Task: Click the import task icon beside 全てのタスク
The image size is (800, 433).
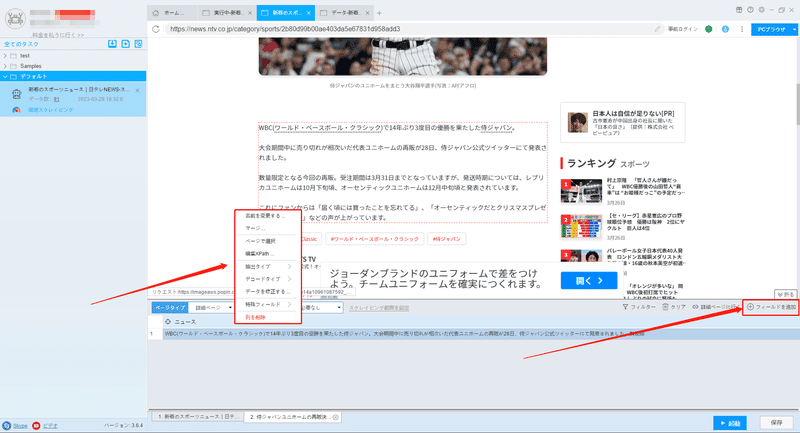Action: (x=112, y=44)
